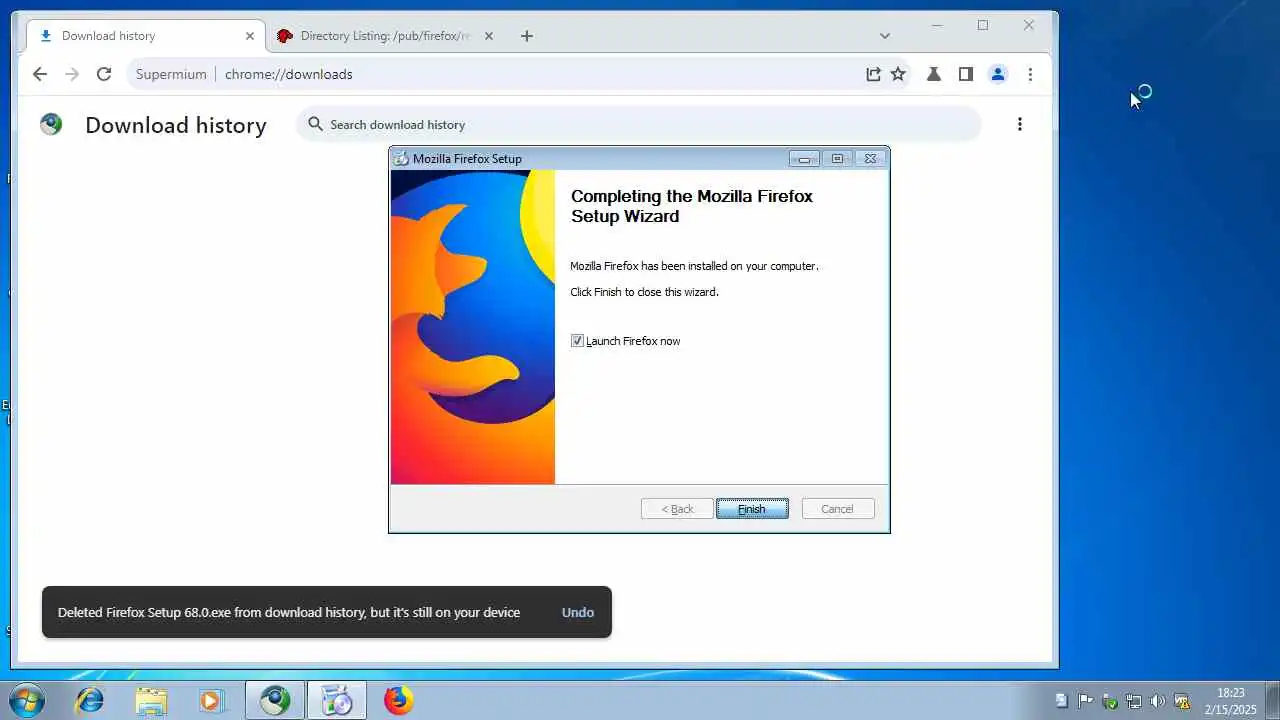Click the browser Back arrow
This screenshot has width=1280, height=720.
[40, 74]
